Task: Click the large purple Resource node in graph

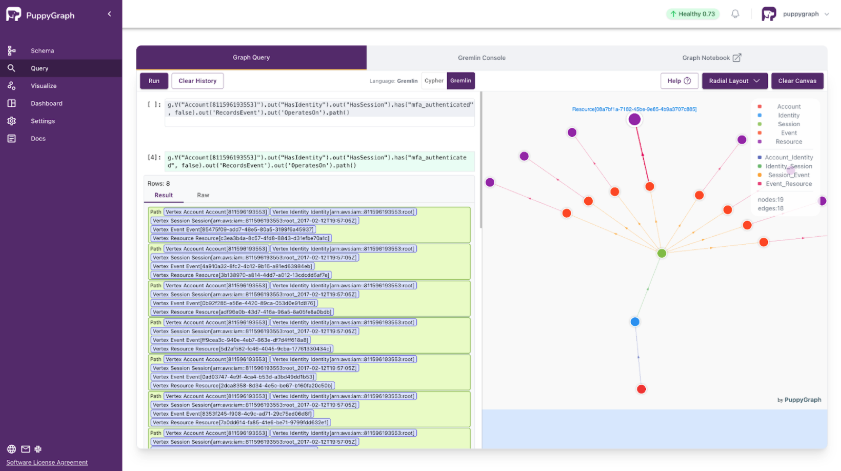Action: tap(634, 120)
